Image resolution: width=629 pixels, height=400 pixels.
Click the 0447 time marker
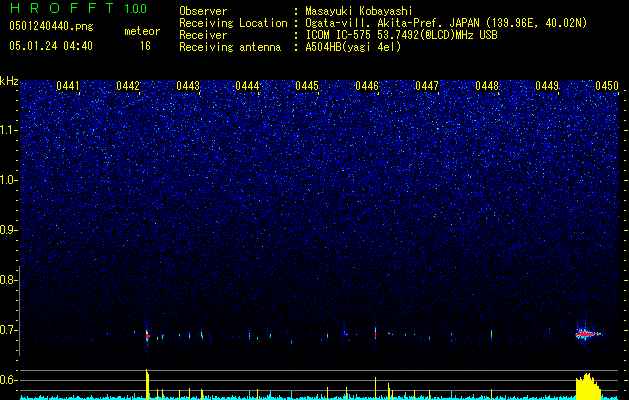427,86
